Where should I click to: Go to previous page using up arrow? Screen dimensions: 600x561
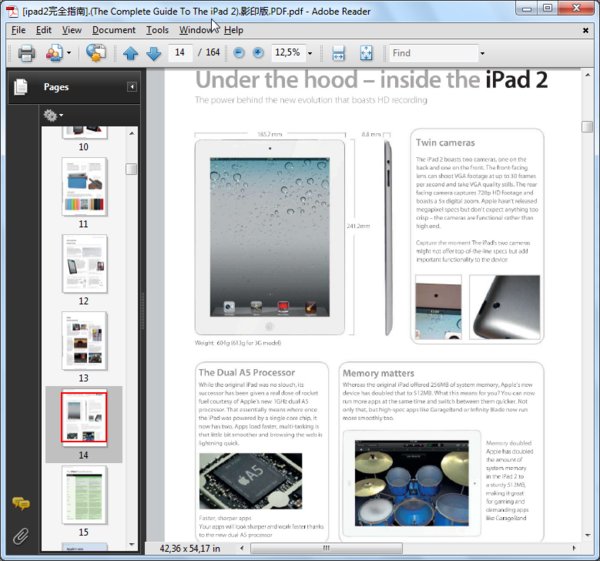(x=131, y=53)
